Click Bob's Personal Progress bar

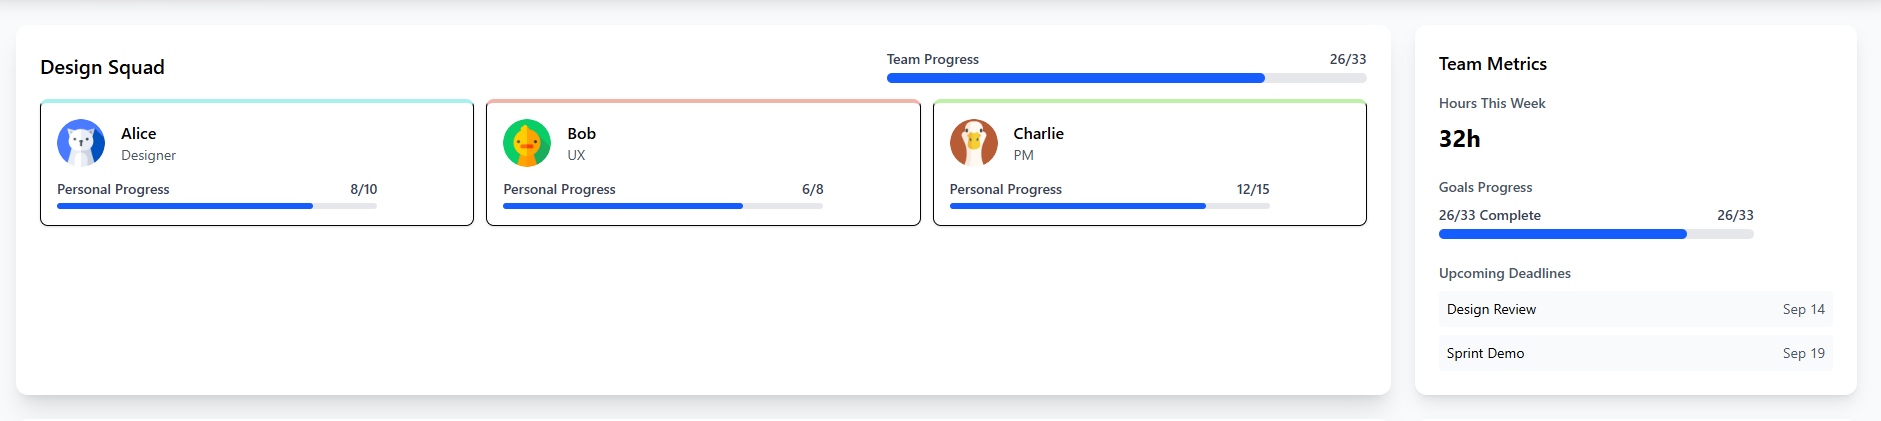pos(663,206)
